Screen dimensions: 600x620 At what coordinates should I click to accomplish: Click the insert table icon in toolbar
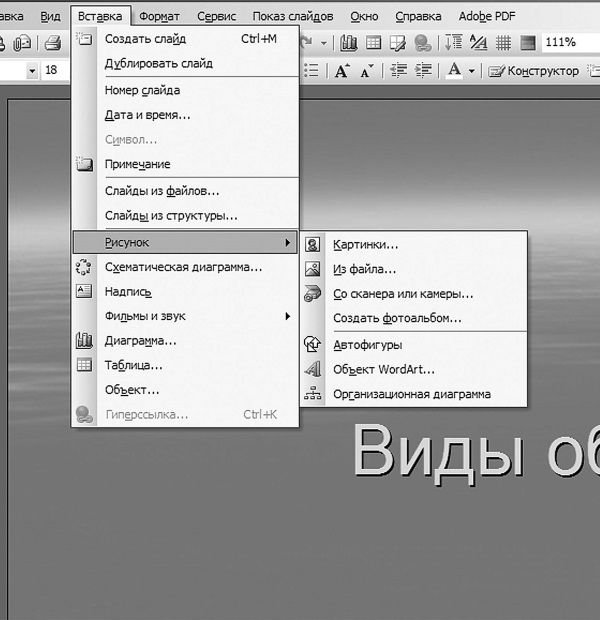pyautogui.click(x=373, y=43)
